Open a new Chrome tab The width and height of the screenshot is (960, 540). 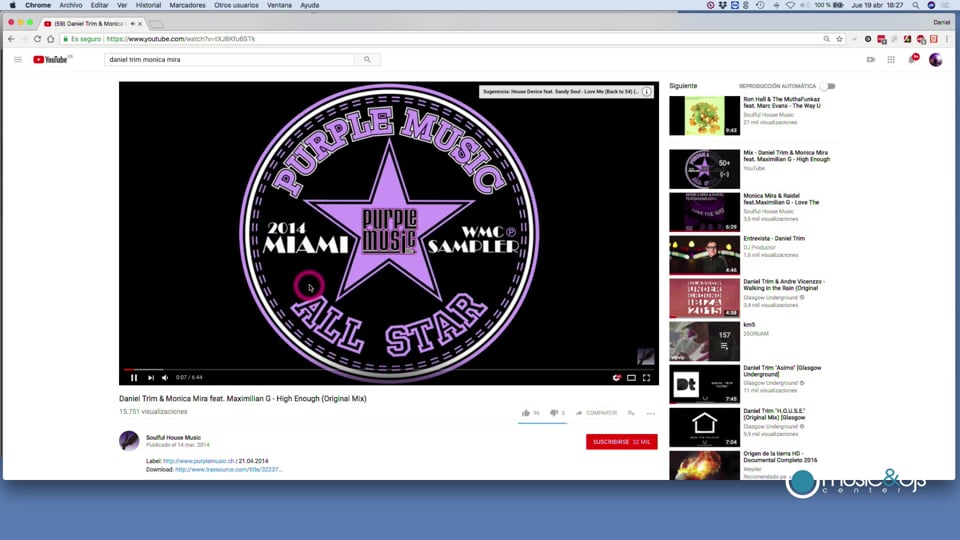pyautogui.click(x=156, y=24)
